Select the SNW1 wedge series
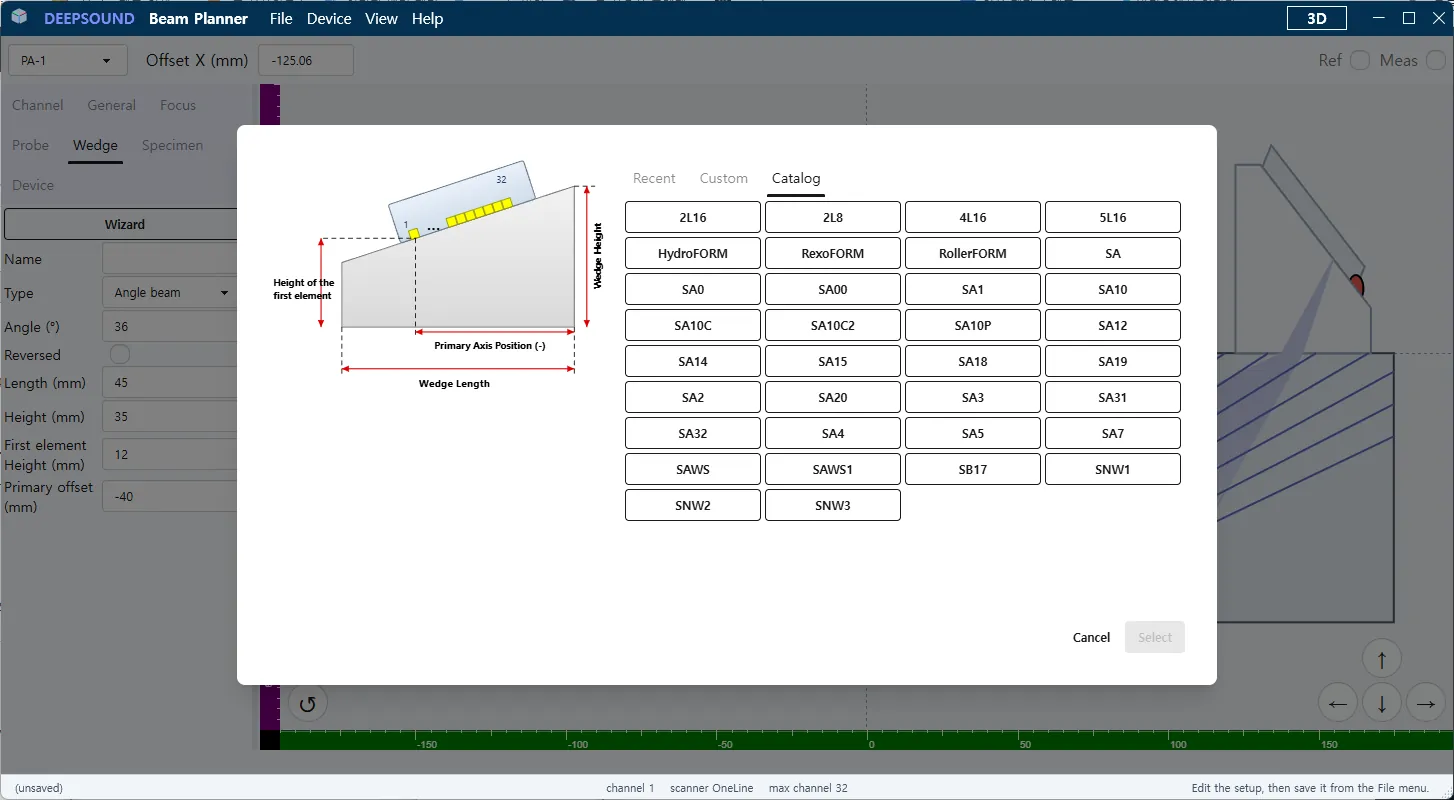This screenshot has width=1454, height=800. (1113, 469)
